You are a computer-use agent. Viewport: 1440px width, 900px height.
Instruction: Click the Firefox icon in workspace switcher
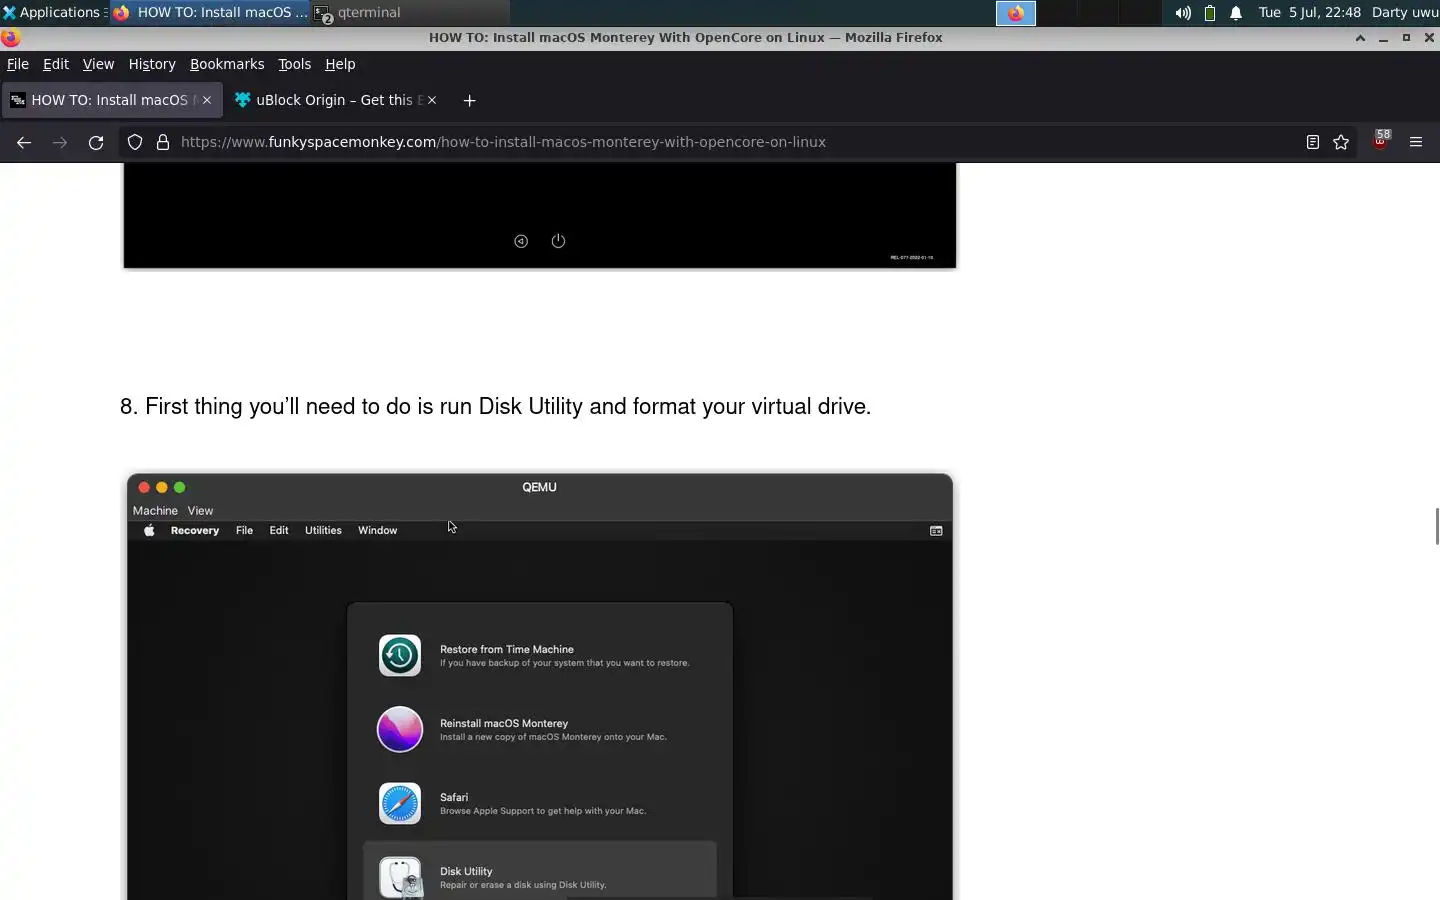coord(1016,13)
